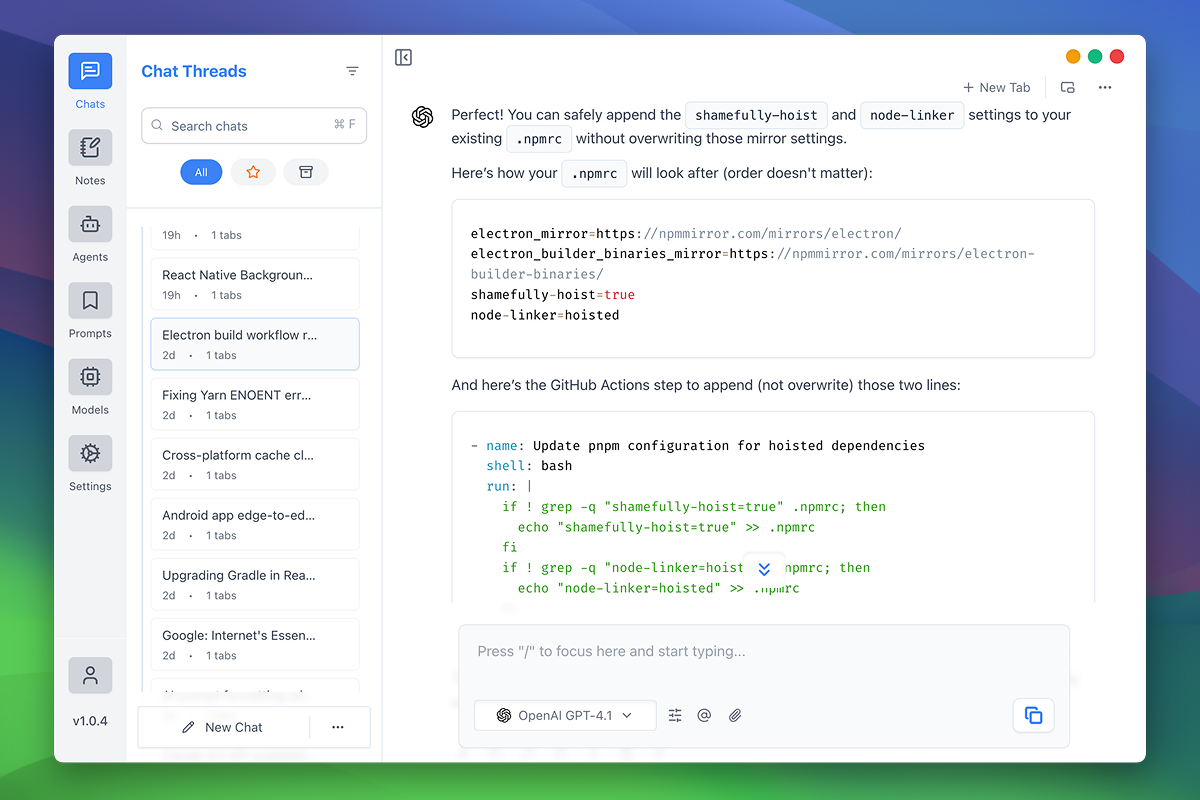Open Upgrading Gradle in Rea... thread

click(x=255, y=584)
